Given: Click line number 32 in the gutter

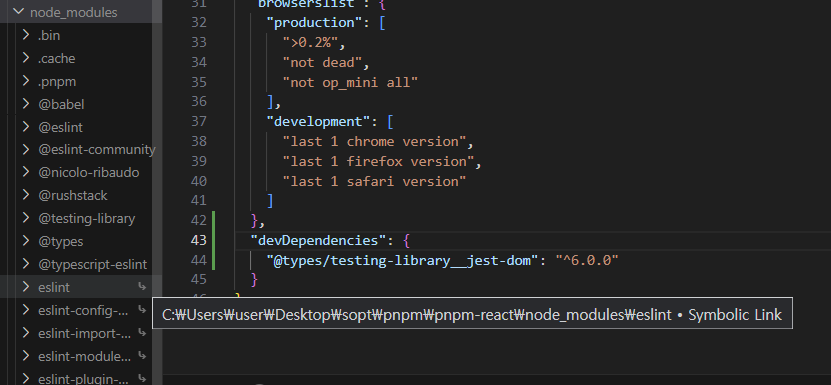Looking at the screenshot, I should (x=199, y=22).
